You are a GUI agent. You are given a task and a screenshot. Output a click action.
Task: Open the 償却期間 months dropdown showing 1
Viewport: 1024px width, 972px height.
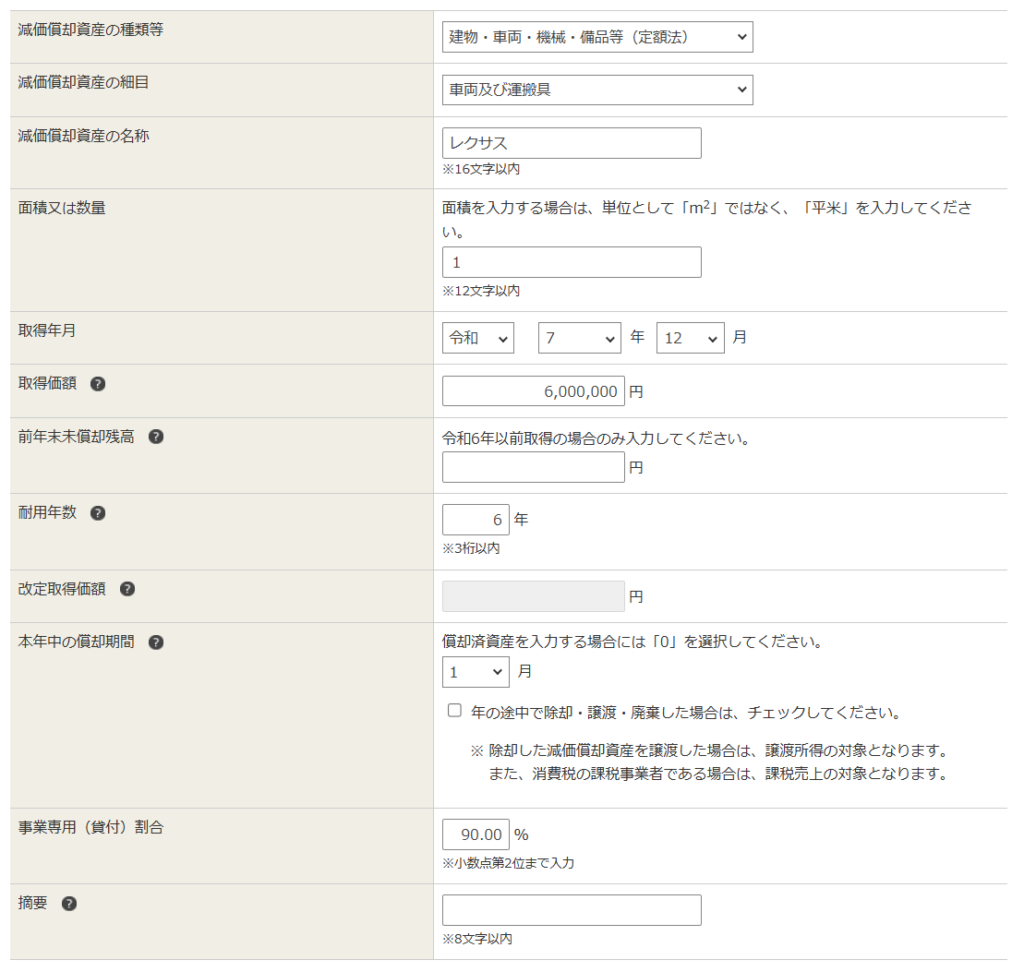click(x=476, y=673)
